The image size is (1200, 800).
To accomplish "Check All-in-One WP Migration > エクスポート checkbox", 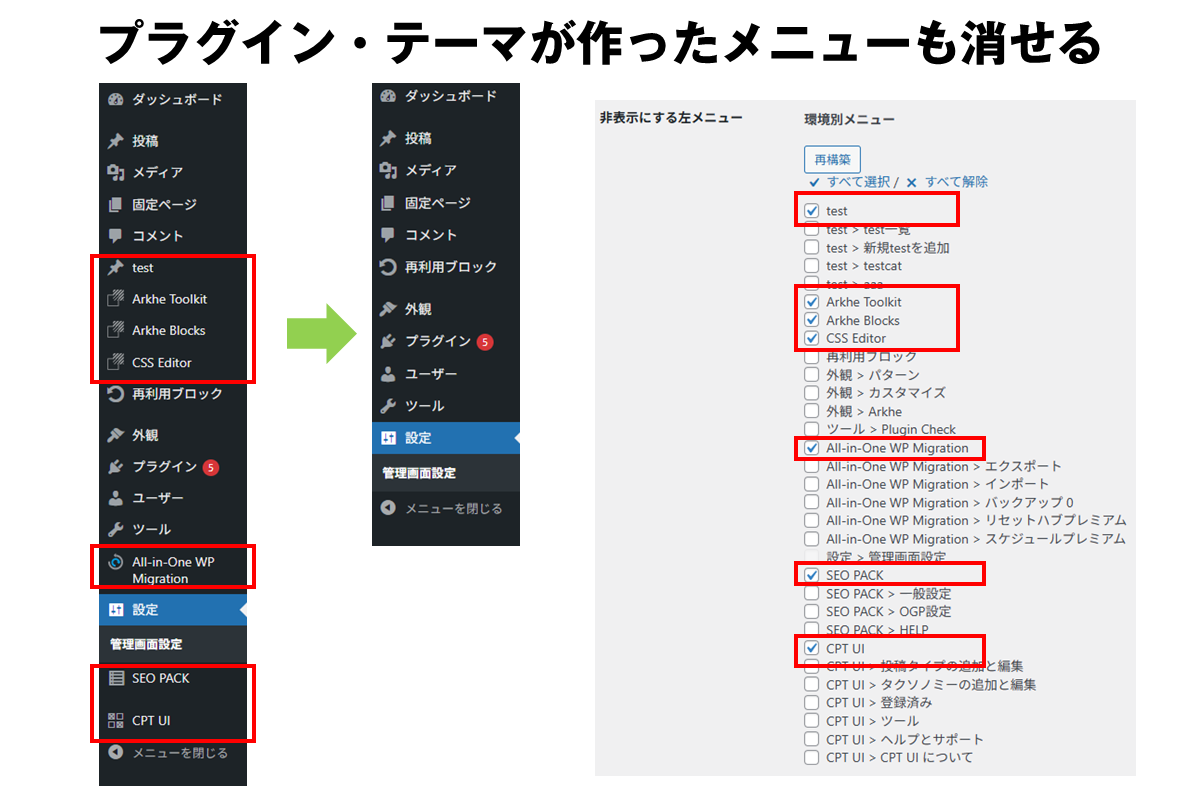I will click(812, 466).
